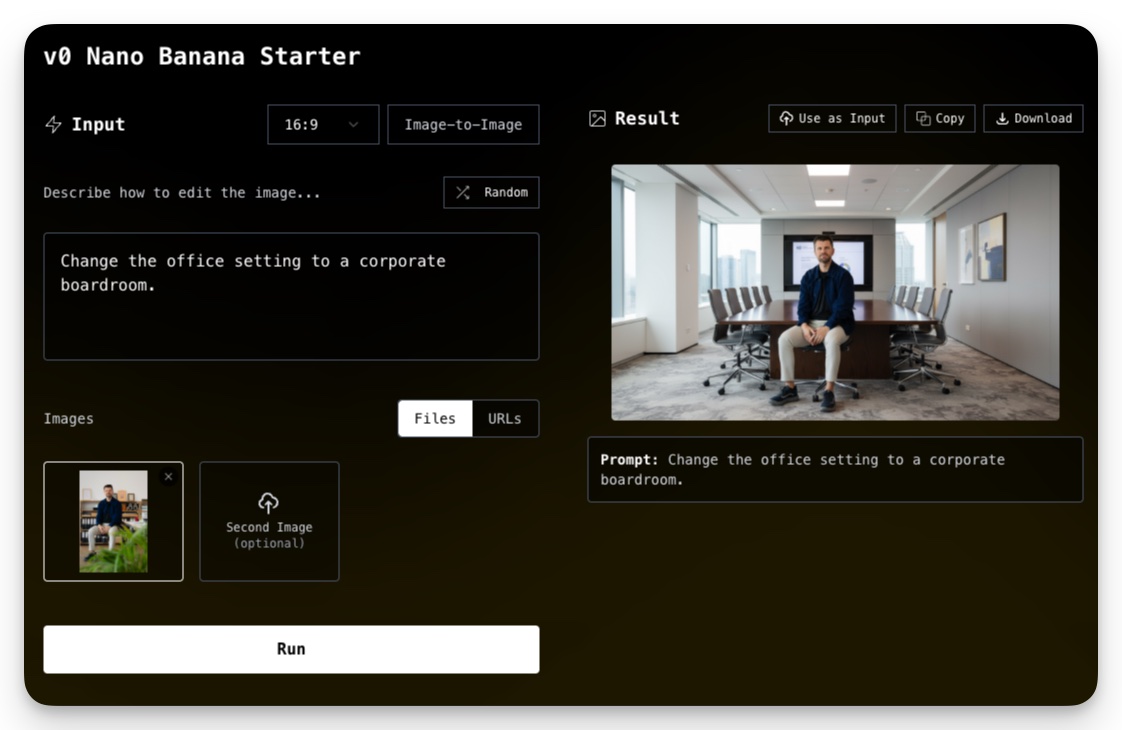Open the 16:9 aspect ratio dropdown

(323, 125)
